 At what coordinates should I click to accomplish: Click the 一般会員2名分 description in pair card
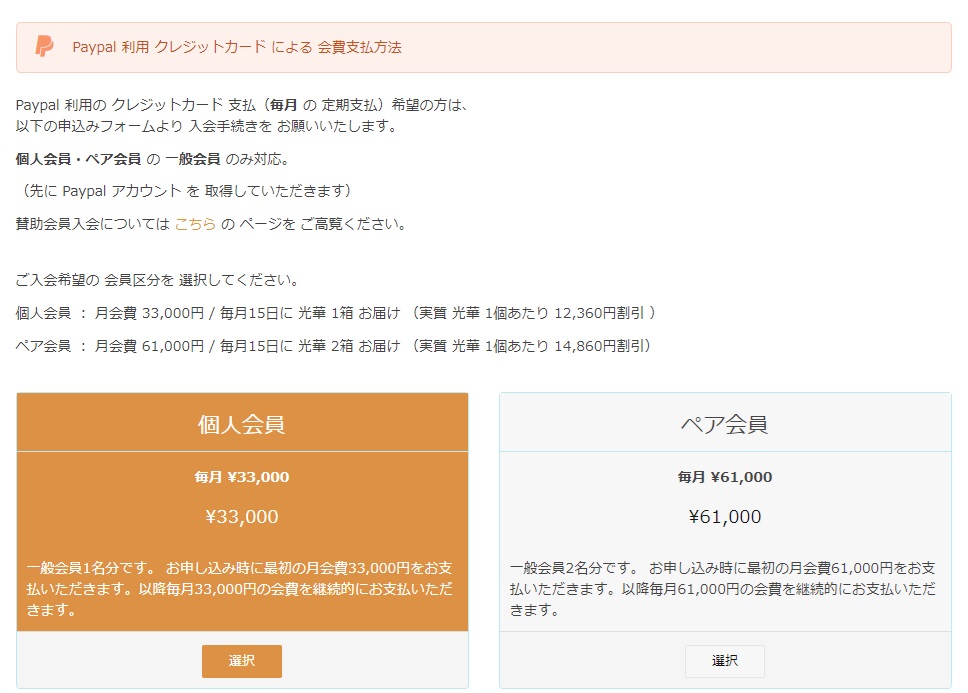point(724,588)
